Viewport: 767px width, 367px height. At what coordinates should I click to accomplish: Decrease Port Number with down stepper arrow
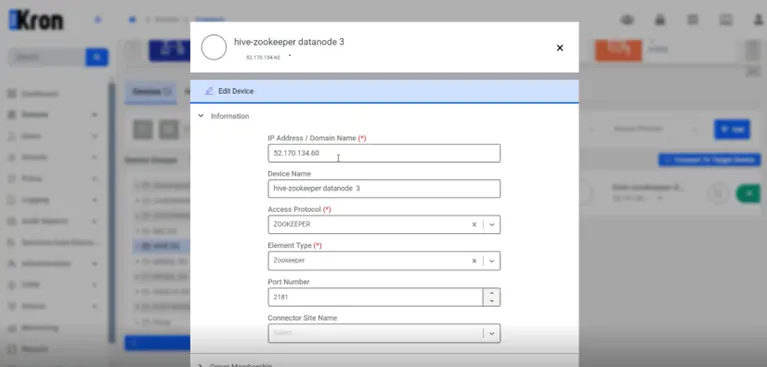(492, 301)
